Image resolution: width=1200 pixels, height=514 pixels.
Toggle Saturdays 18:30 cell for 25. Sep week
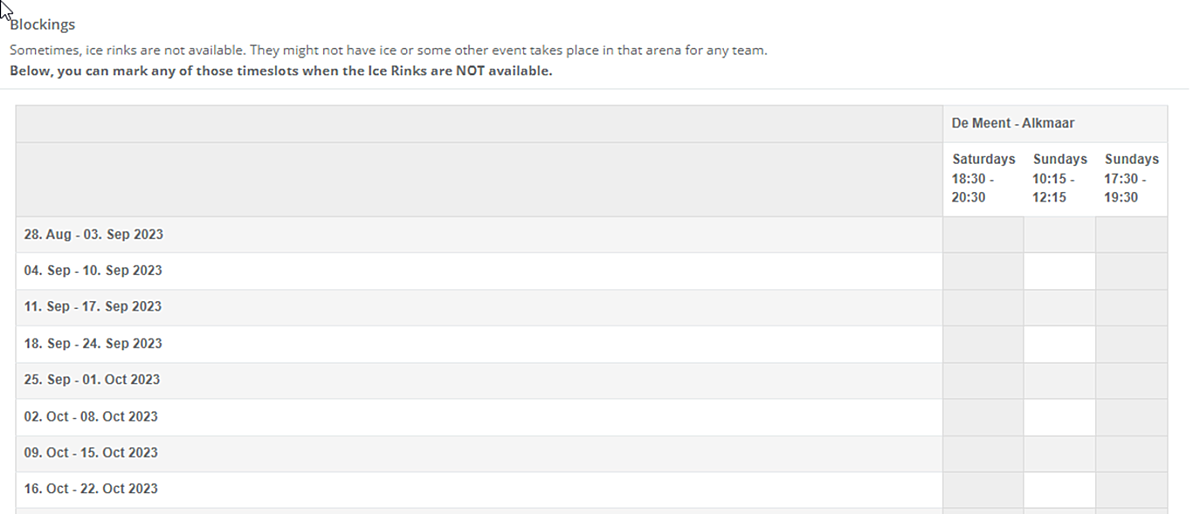[983, 380]
